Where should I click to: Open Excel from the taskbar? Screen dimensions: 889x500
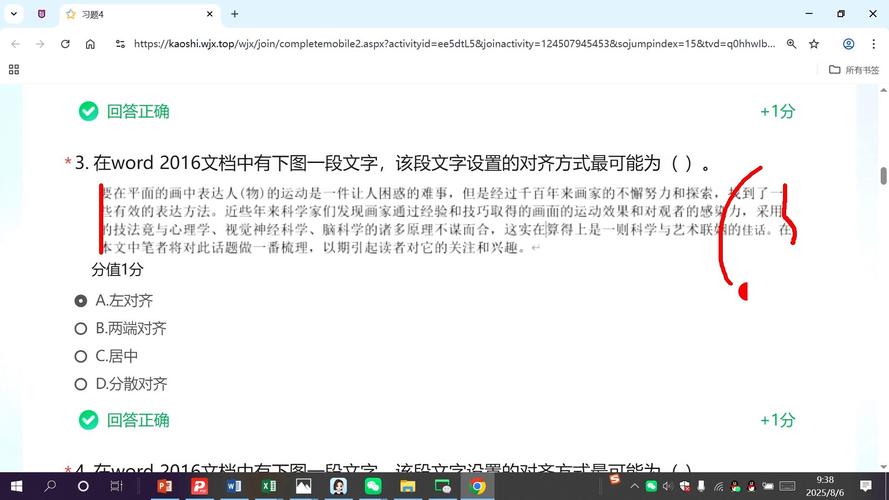pyautogui.click(x=269, y=486)
